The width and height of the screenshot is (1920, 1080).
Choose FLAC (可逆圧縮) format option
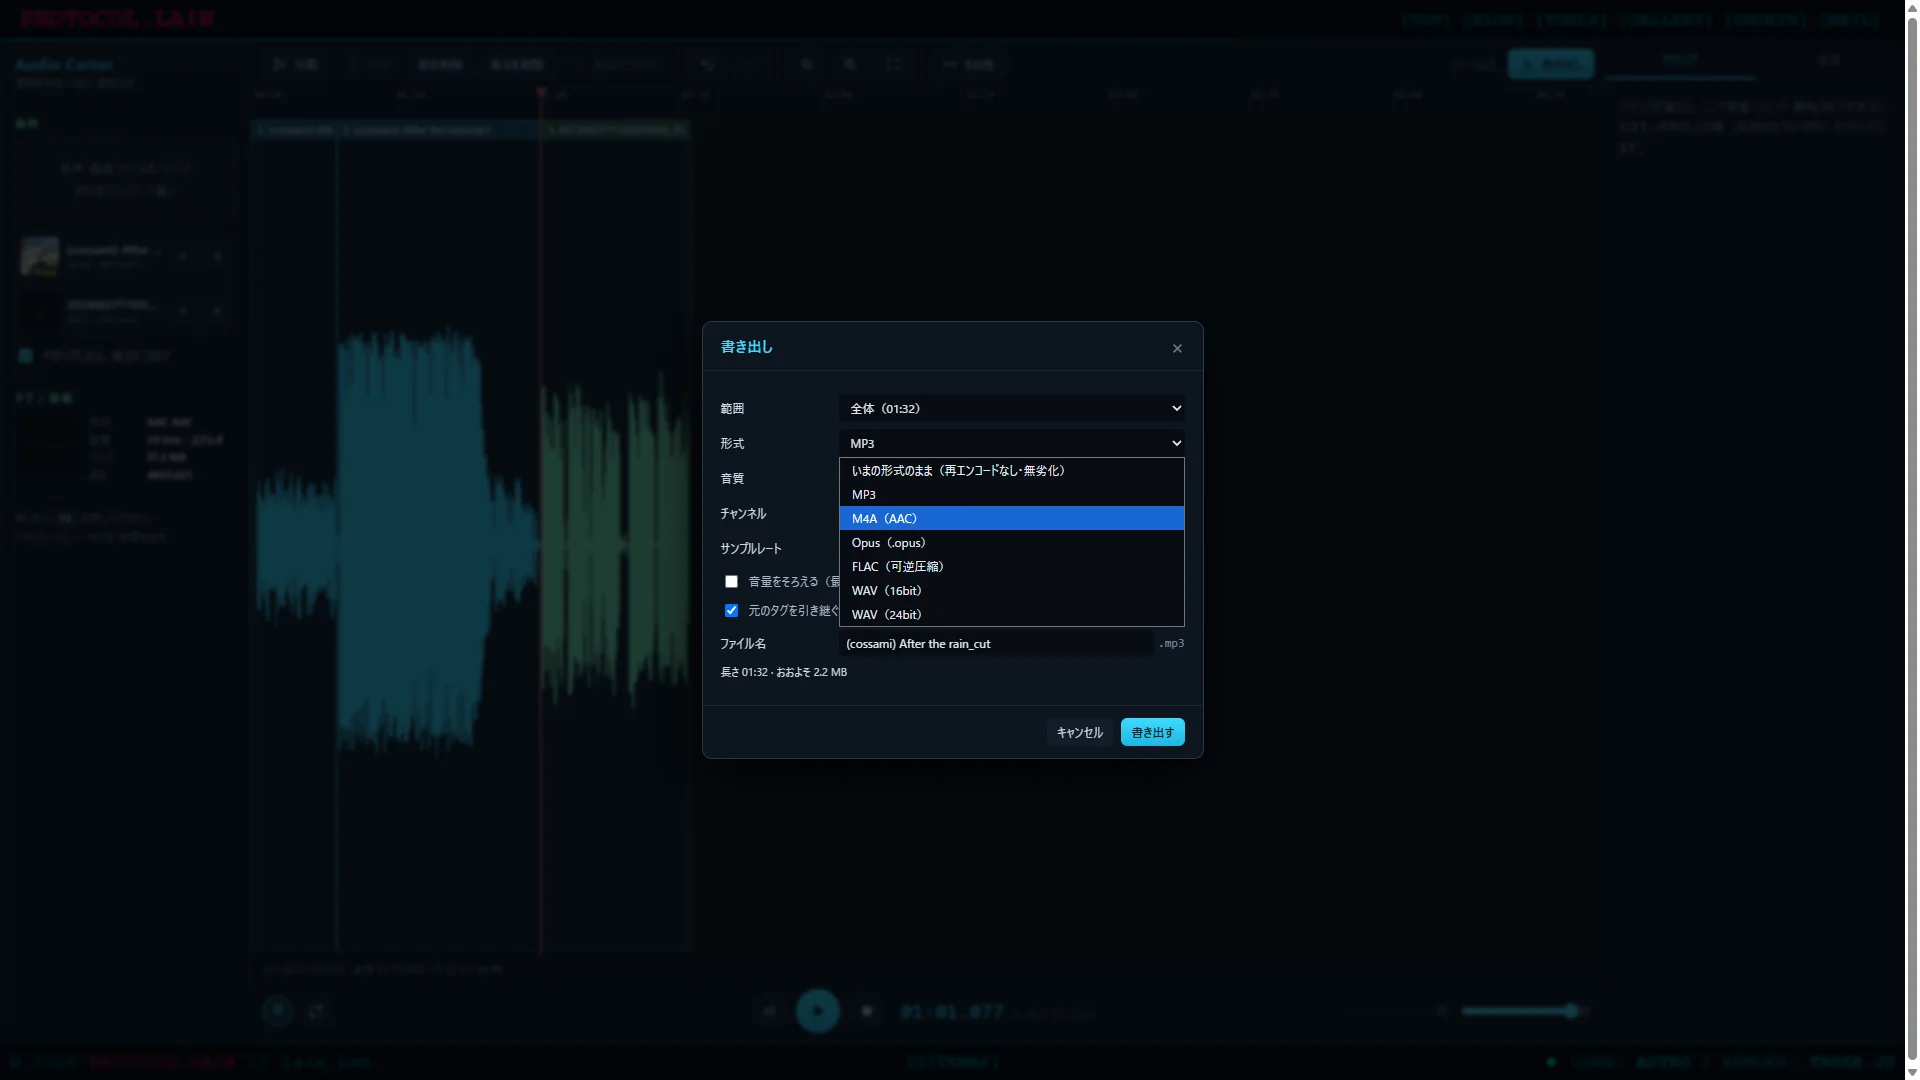1012,566
